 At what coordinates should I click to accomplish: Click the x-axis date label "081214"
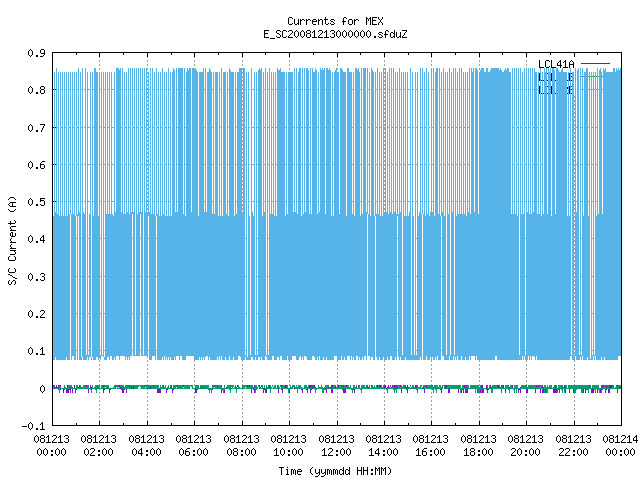tap(620, 439)
